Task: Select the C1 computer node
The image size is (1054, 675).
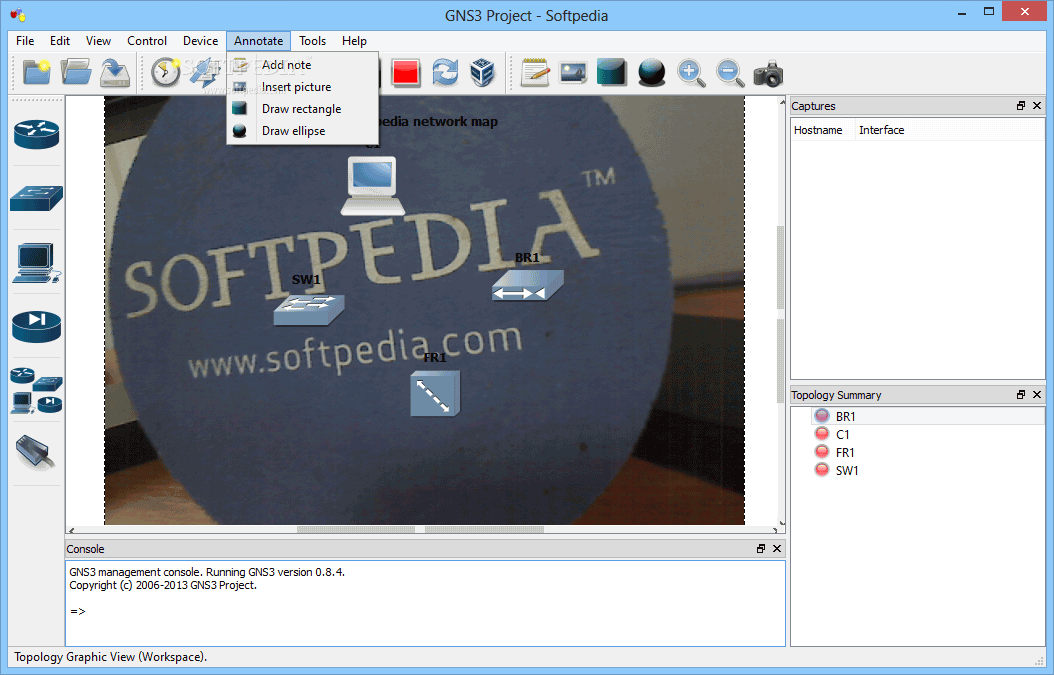Action: [372, 186]
